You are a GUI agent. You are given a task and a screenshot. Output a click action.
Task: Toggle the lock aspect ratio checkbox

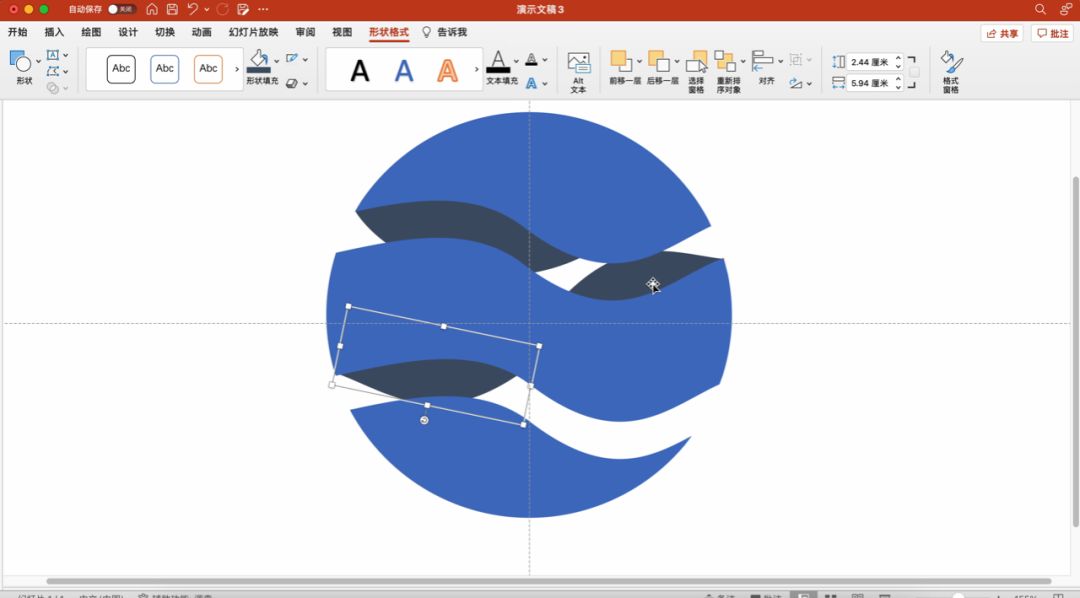pos(914,72)
